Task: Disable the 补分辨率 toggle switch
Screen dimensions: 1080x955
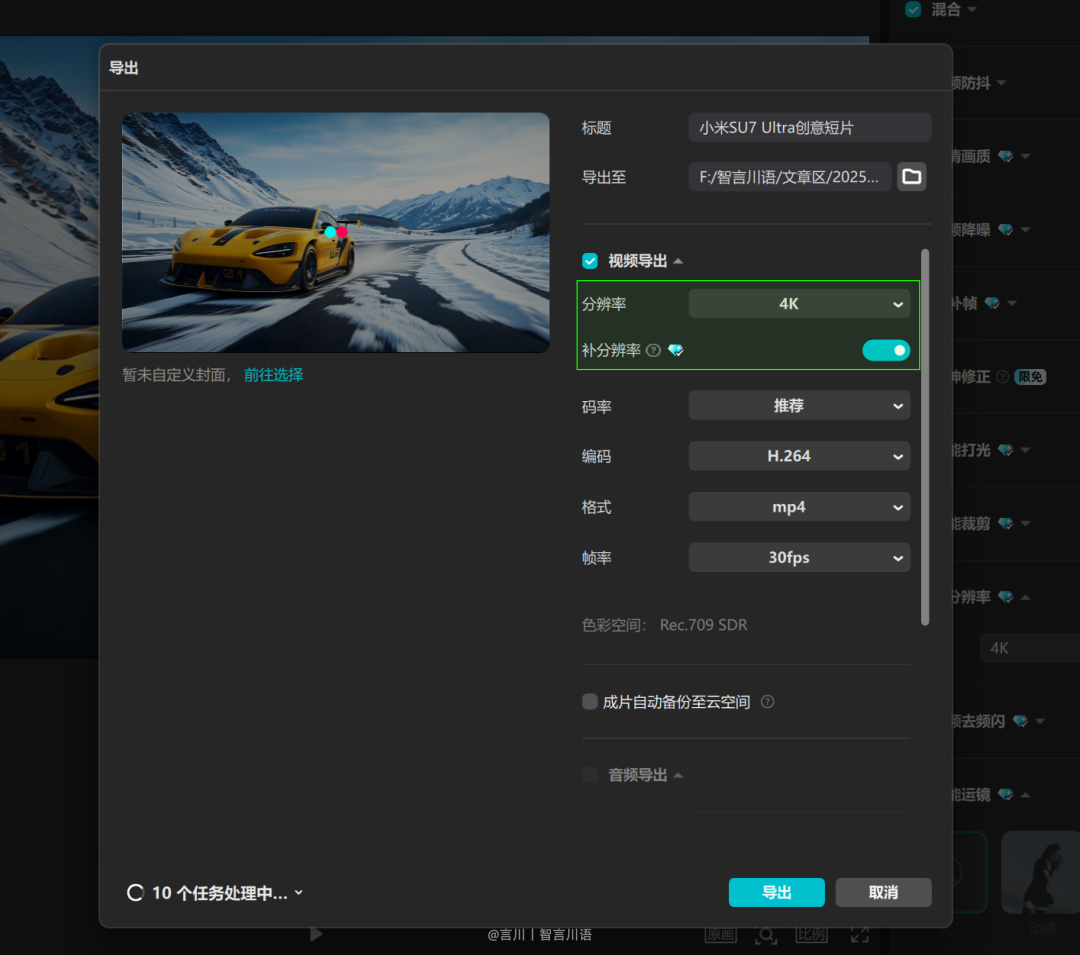Action: (x=886, y=350)
